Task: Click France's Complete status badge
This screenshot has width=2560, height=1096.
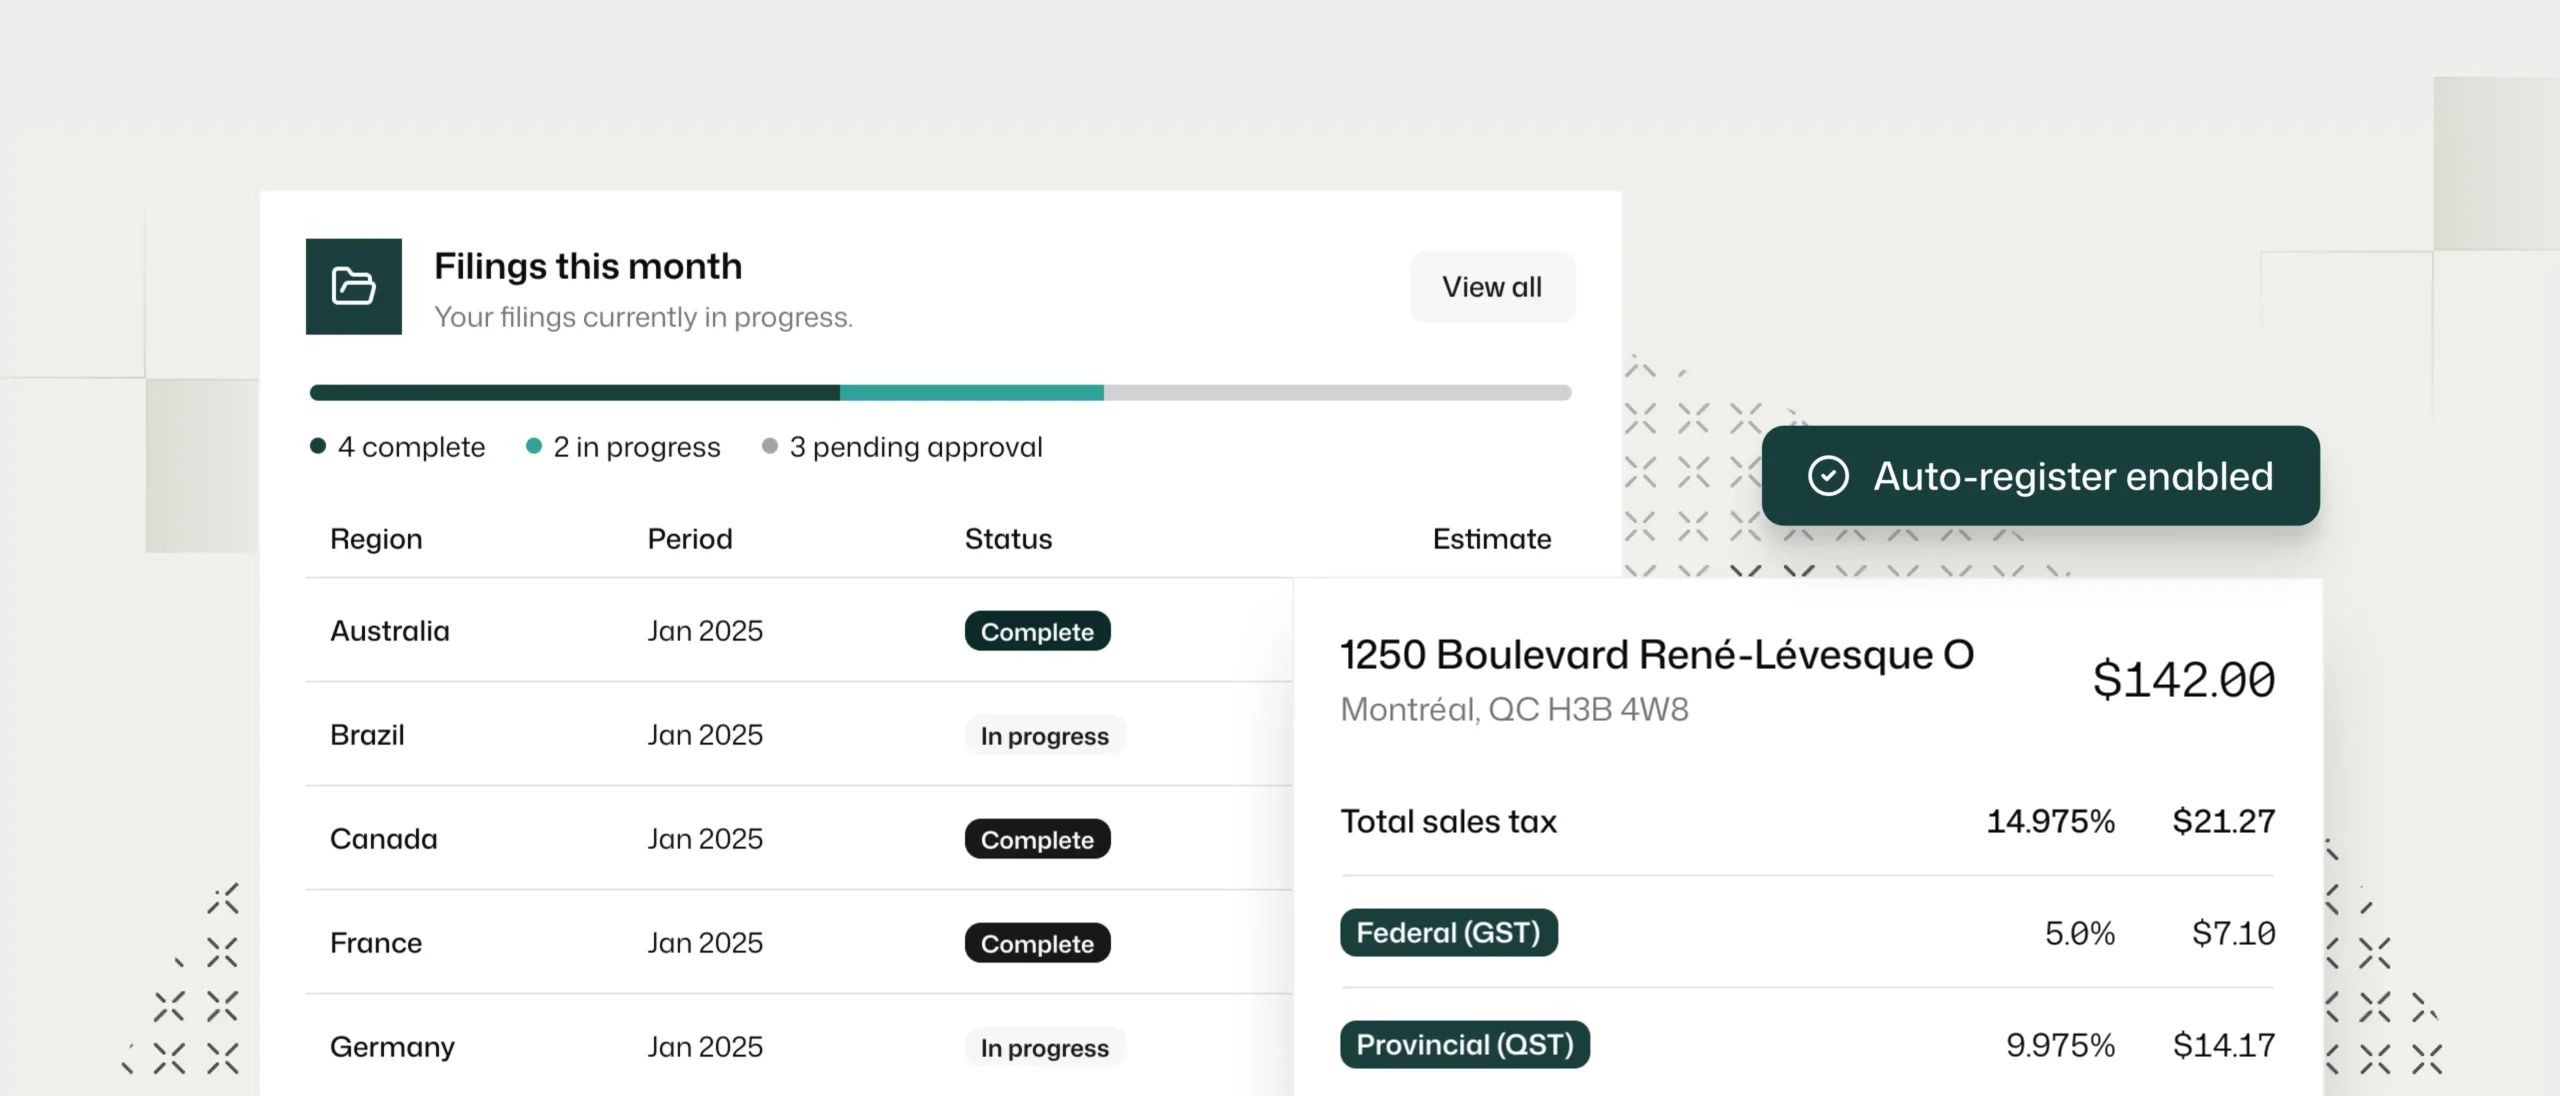Action: 1037,943
